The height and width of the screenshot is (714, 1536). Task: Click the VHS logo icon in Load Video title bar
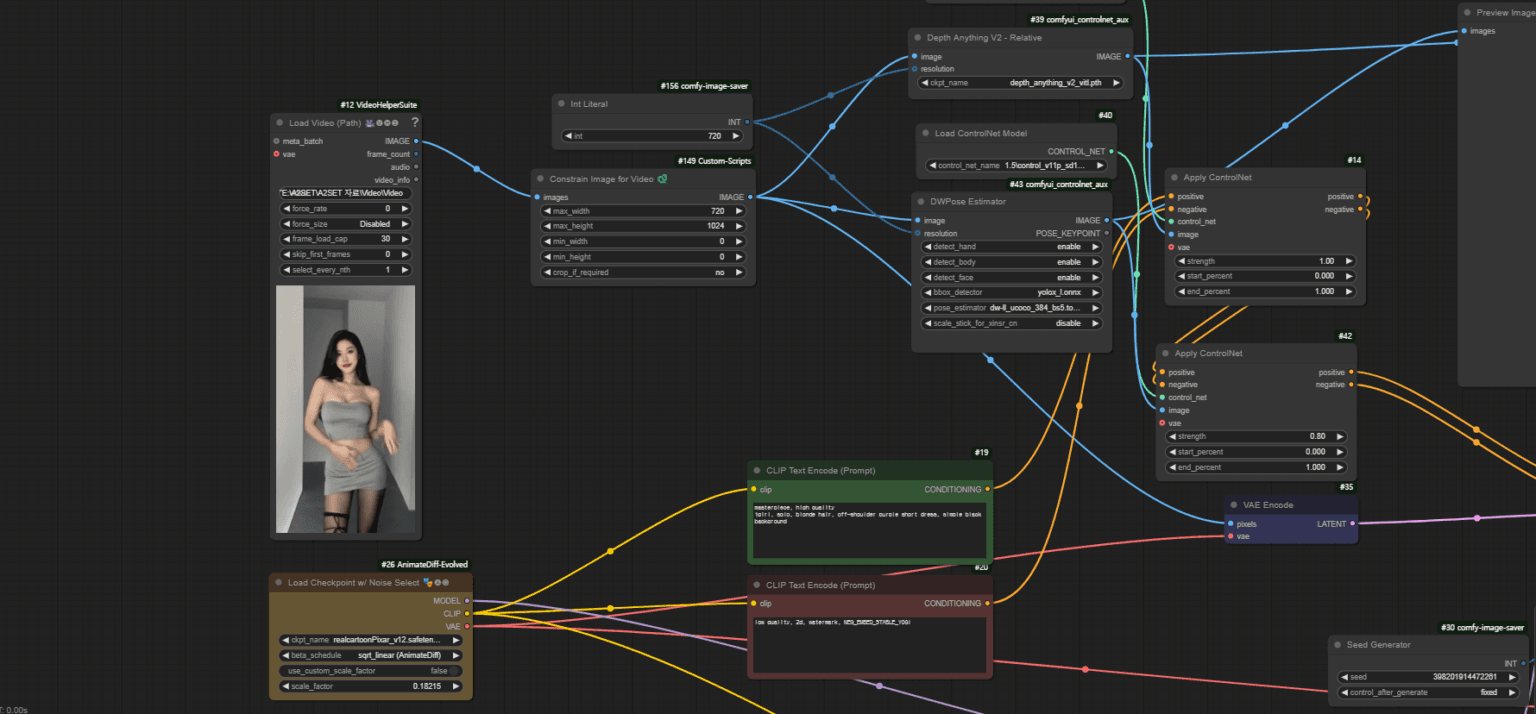[370, 123]
